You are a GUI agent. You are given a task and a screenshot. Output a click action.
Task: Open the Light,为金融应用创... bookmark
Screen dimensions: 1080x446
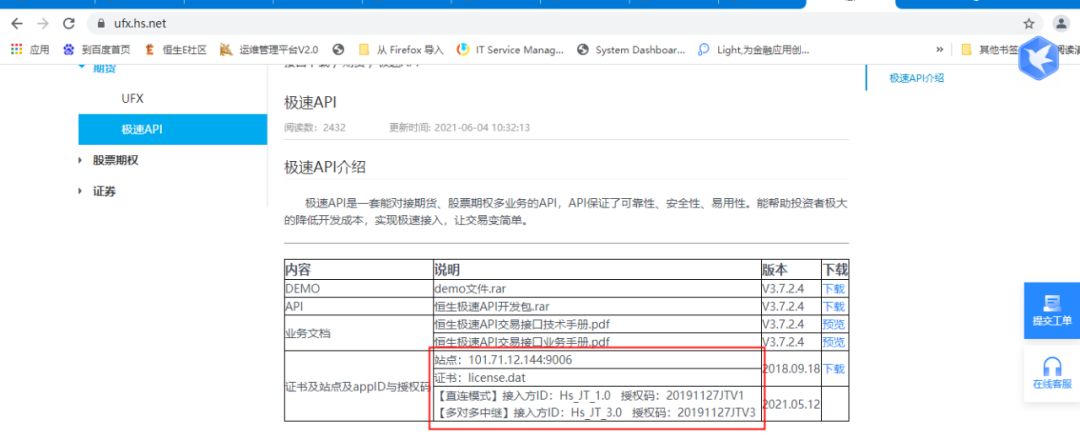click(754, 50)
